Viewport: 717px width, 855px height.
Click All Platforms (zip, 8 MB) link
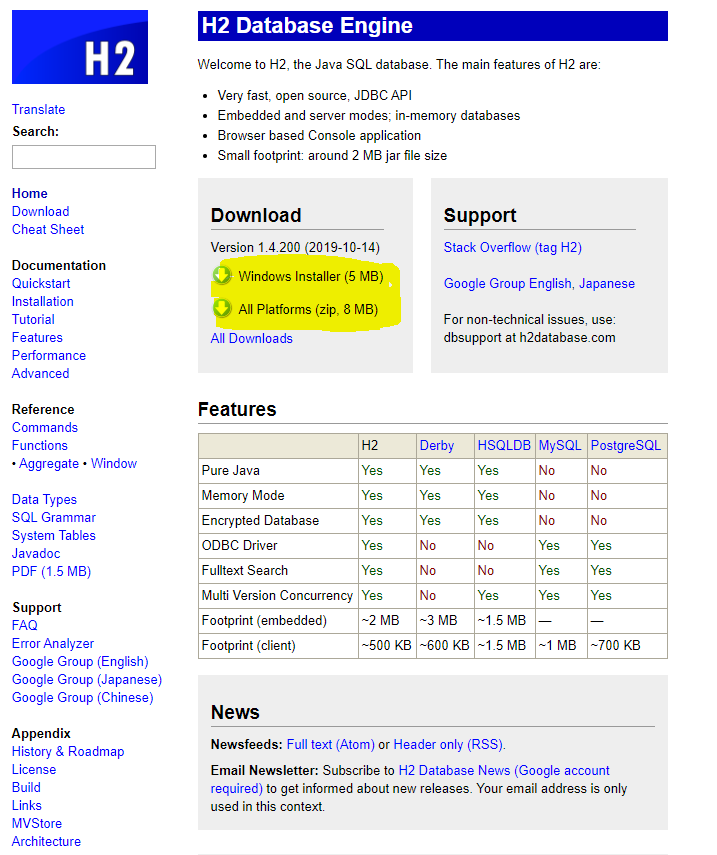point(308,309)
